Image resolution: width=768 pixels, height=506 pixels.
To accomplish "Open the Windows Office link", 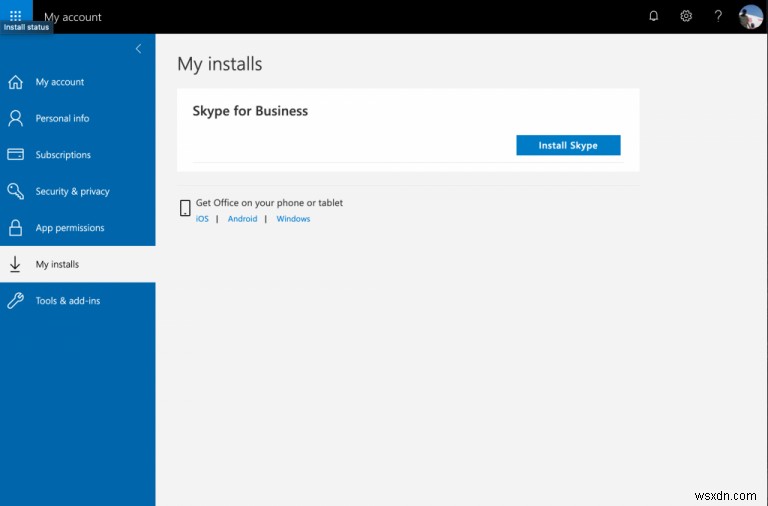I will 293,218.
